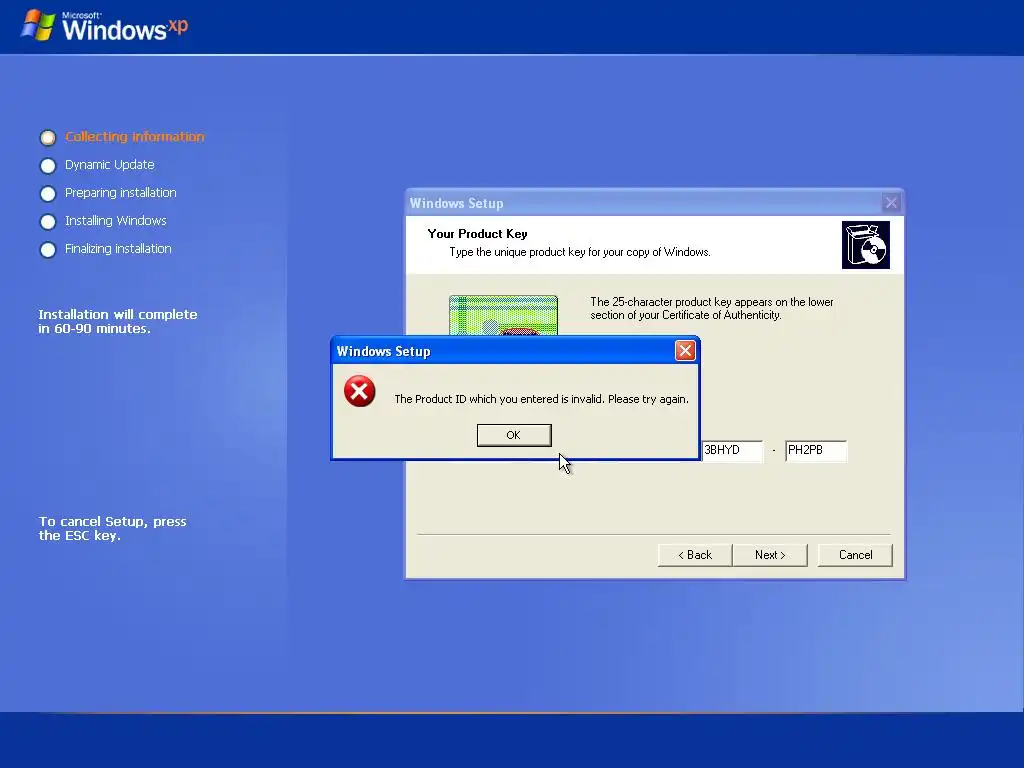Viewport: 1024px width, 768px height.
Task: Click the 'Preparing installation' text
Action: pos(121,193)
